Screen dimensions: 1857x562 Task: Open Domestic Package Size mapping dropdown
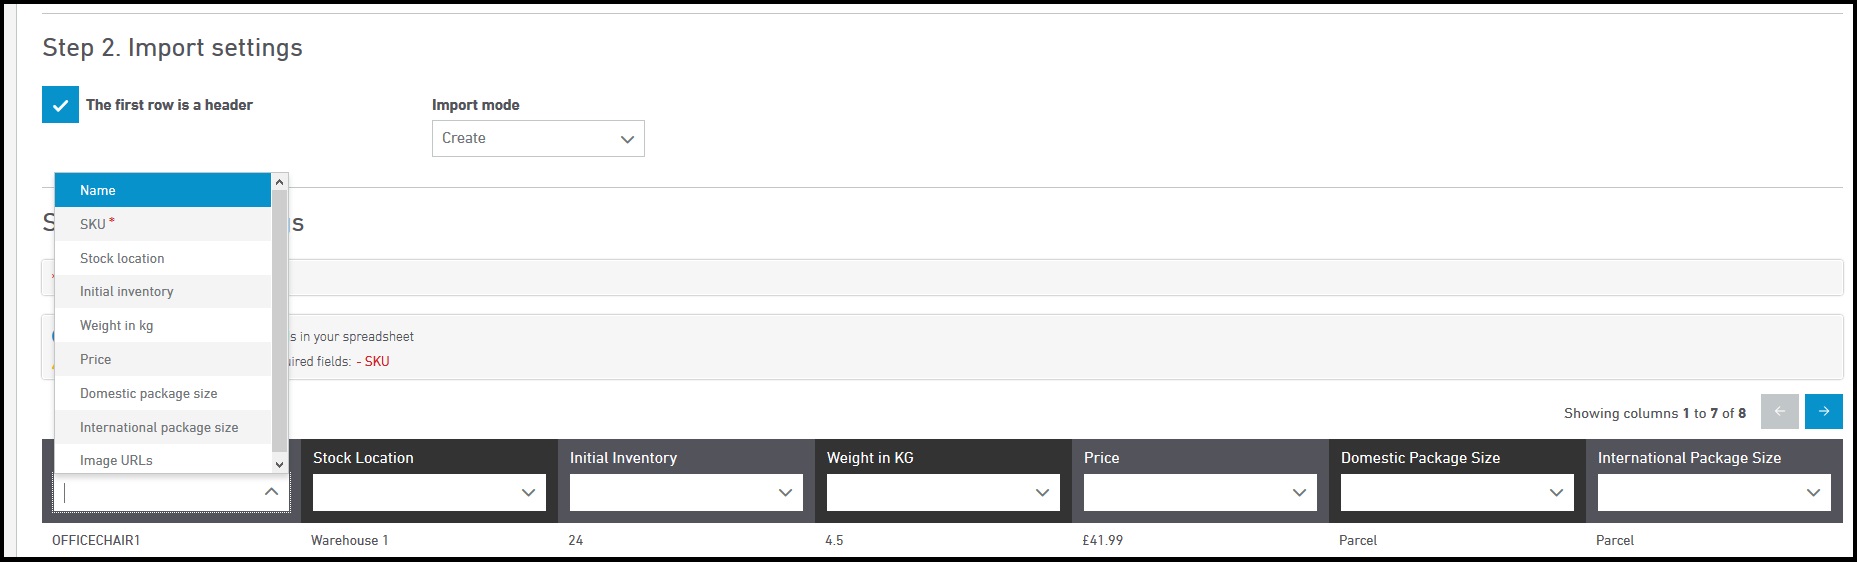point(1457,492)
